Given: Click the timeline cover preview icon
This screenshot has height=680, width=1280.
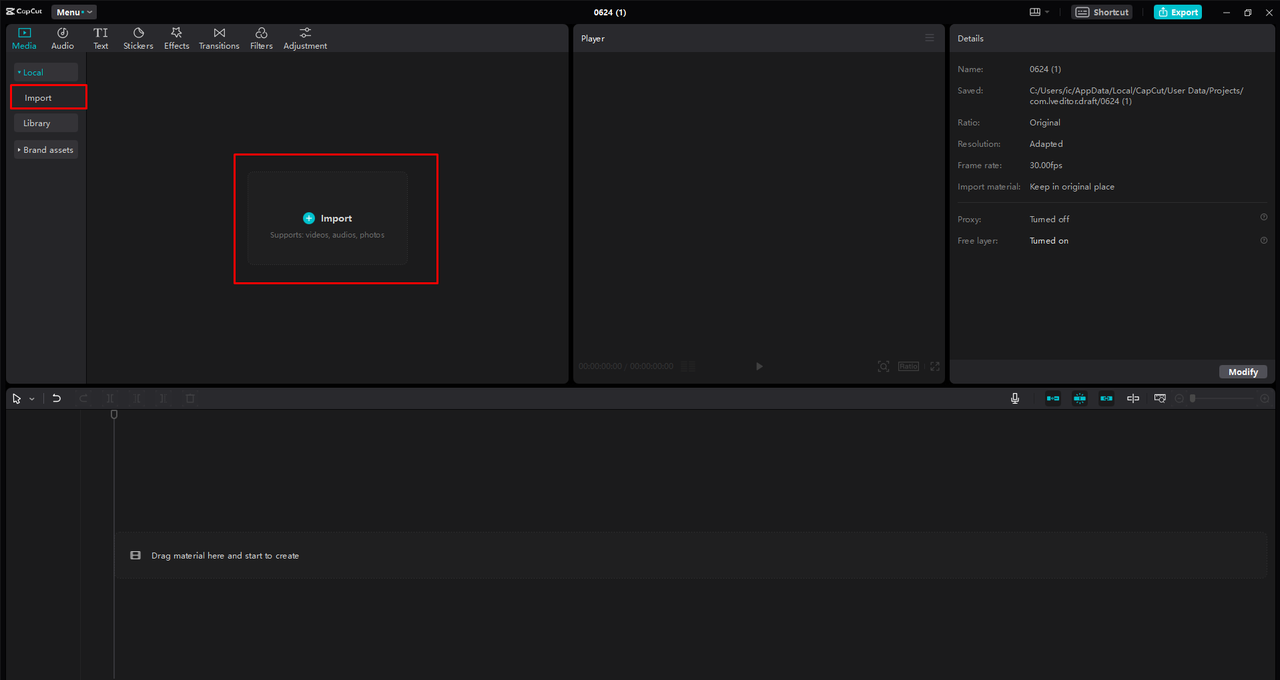Looking at the screenshot, I should (1160, 398).
